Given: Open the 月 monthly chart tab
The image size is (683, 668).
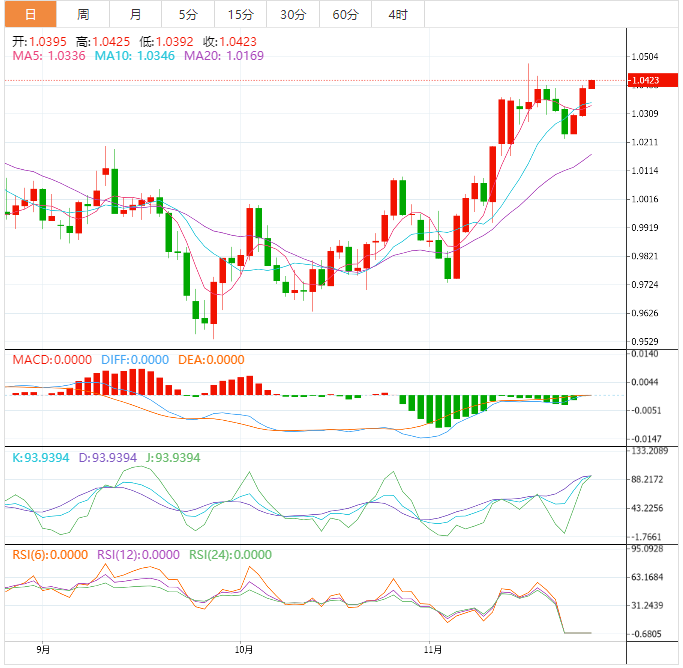Looking at the screenshot, I should 135,14.
